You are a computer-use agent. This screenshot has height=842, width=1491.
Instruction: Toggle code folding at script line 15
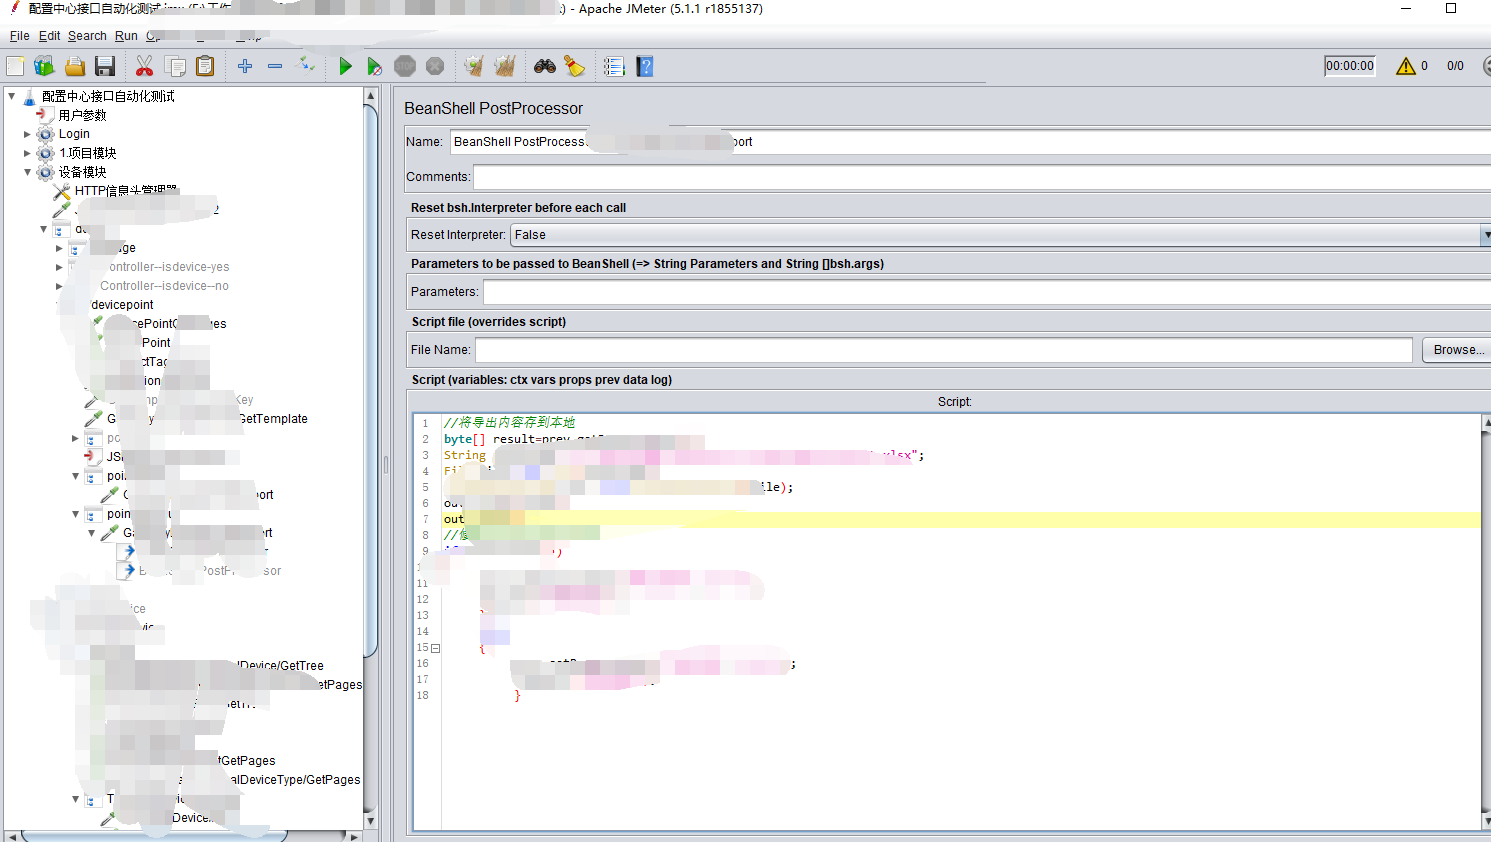point(435,648)
